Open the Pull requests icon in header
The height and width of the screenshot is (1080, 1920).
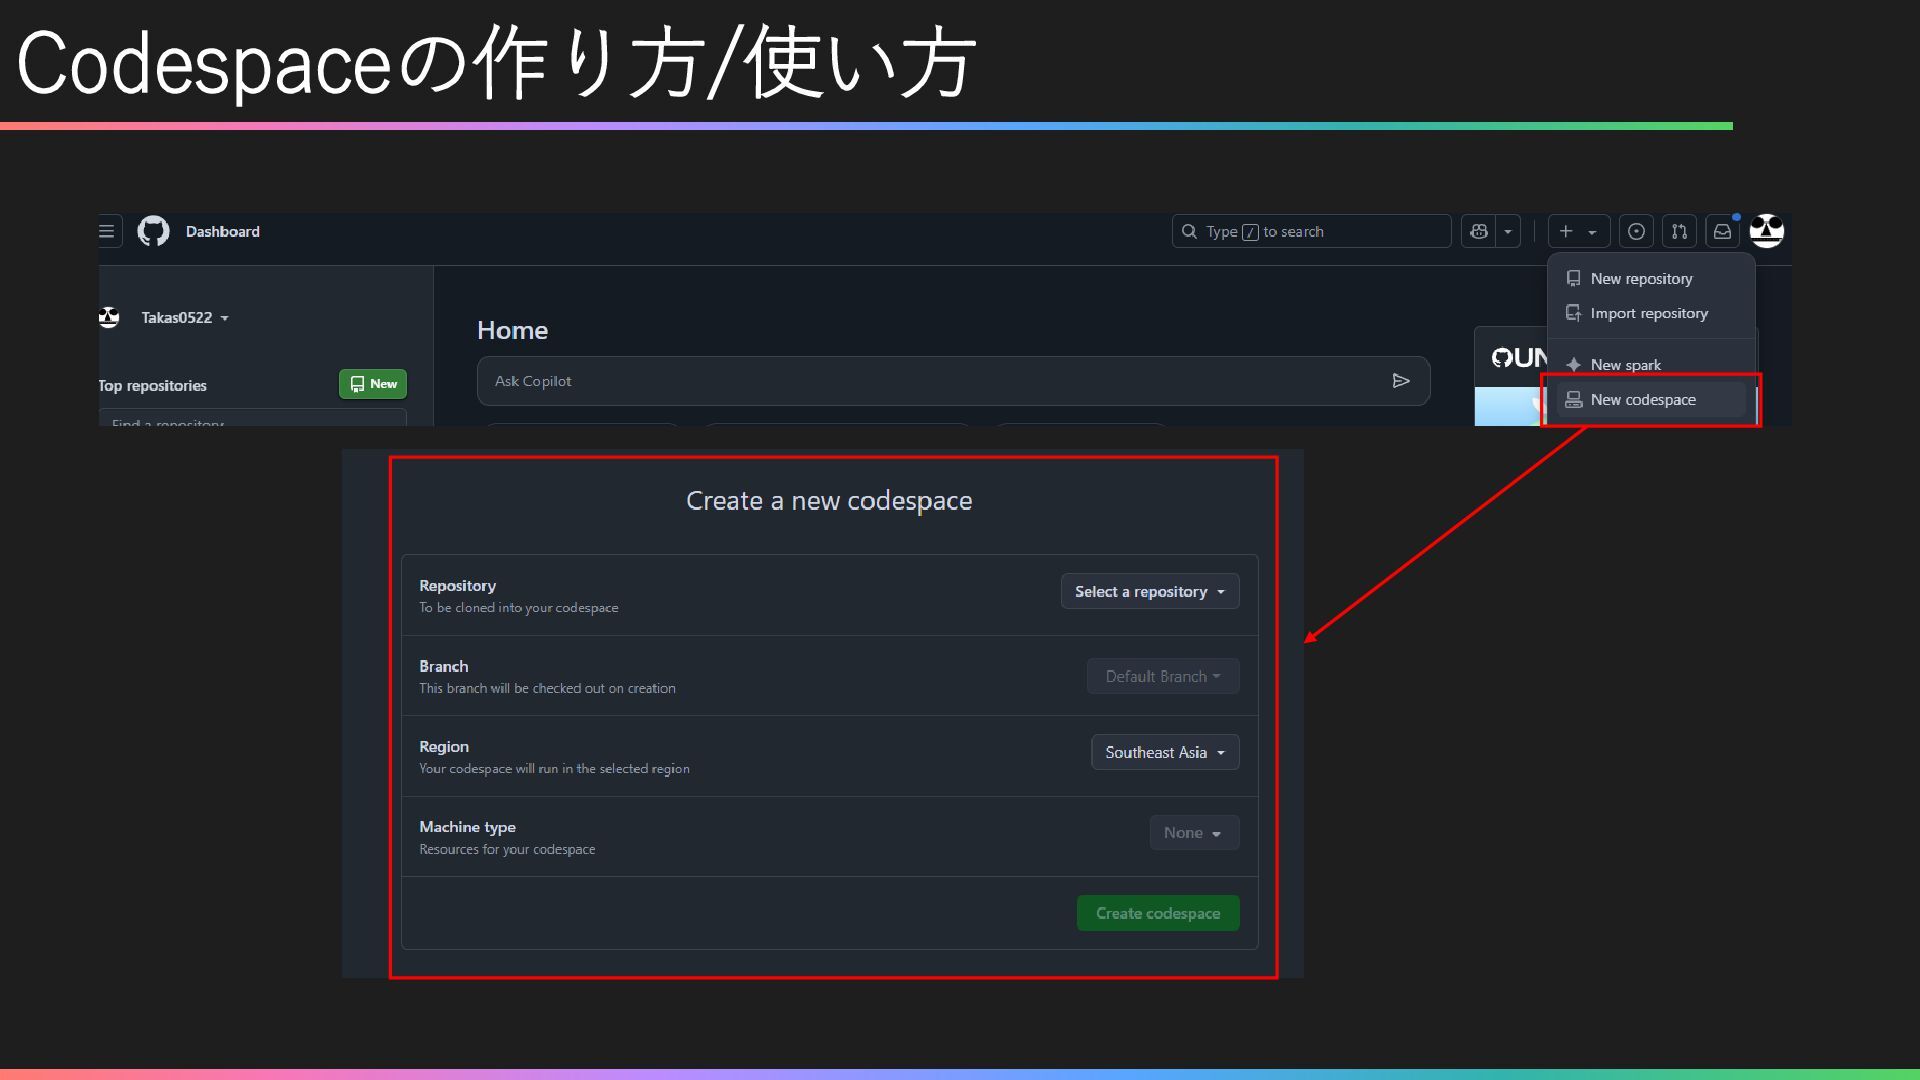tap(1679, 231)
